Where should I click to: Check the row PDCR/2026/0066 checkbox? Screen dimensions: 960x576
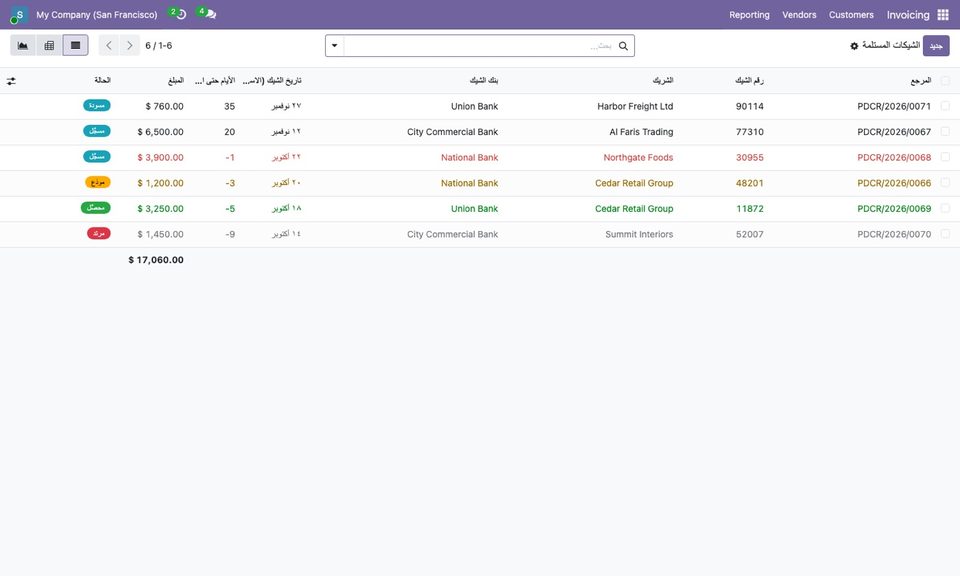pos(945,183)
